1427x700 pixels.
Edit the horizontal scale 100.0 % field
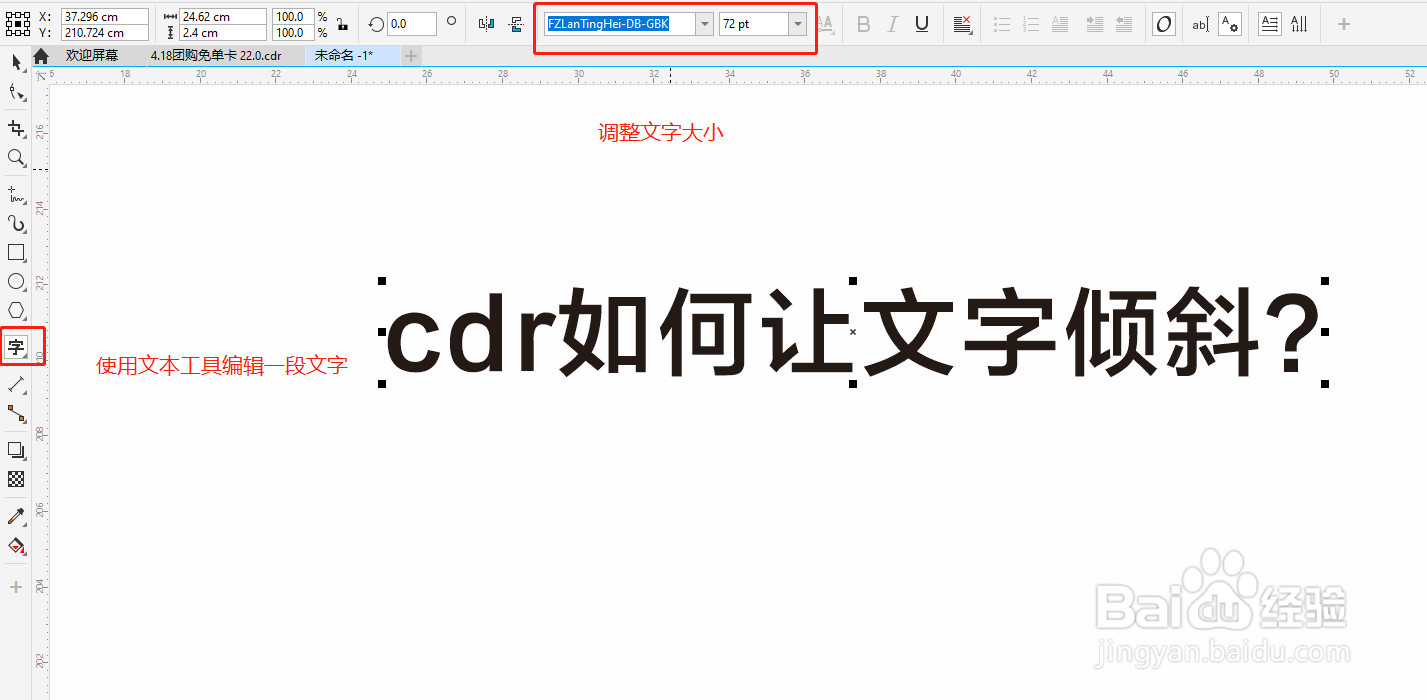click(x=293, y=16)
